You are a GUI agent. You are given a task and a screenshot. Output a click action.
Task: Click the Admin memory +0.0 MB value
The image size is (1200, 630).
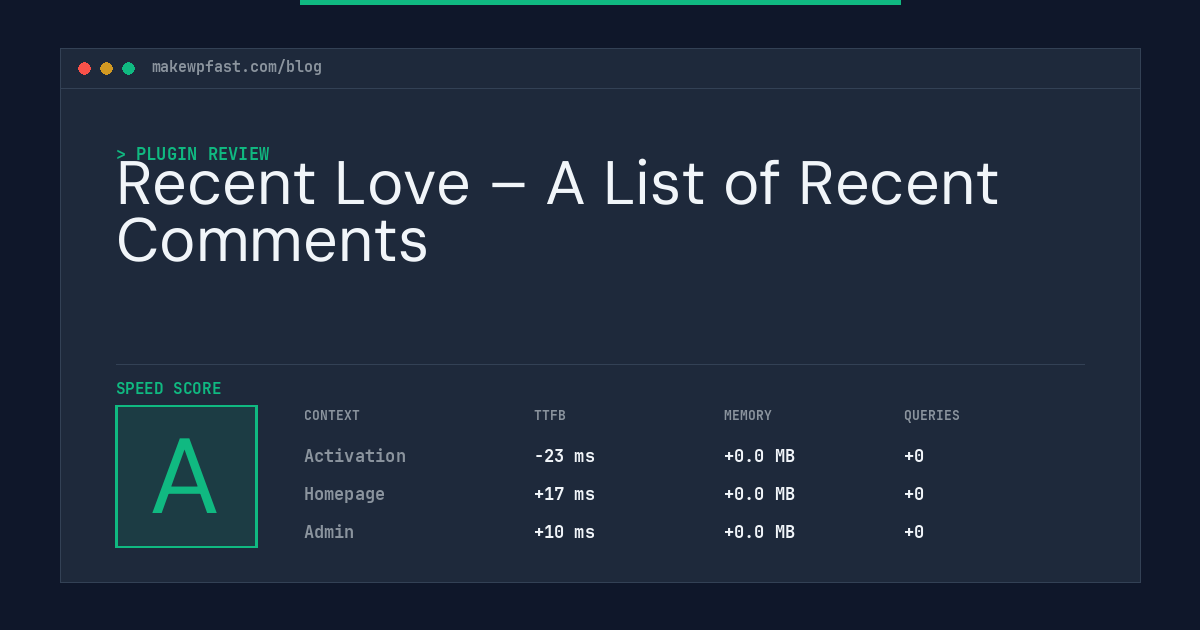pos(759,532)
